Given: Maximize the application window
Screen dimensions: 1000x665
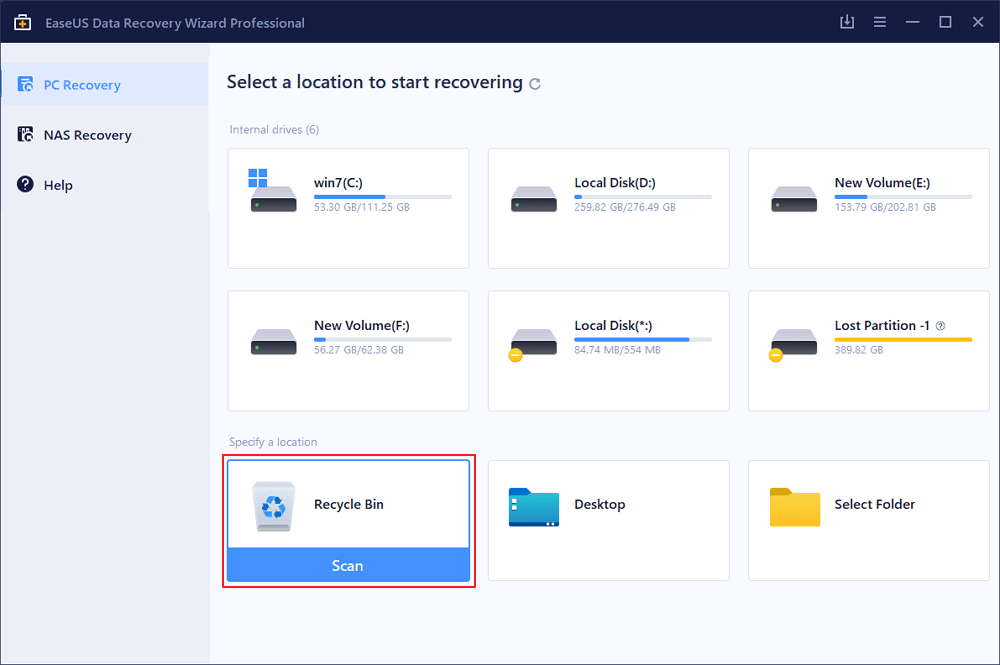Looking at the screenshot, I should [945, 22].
